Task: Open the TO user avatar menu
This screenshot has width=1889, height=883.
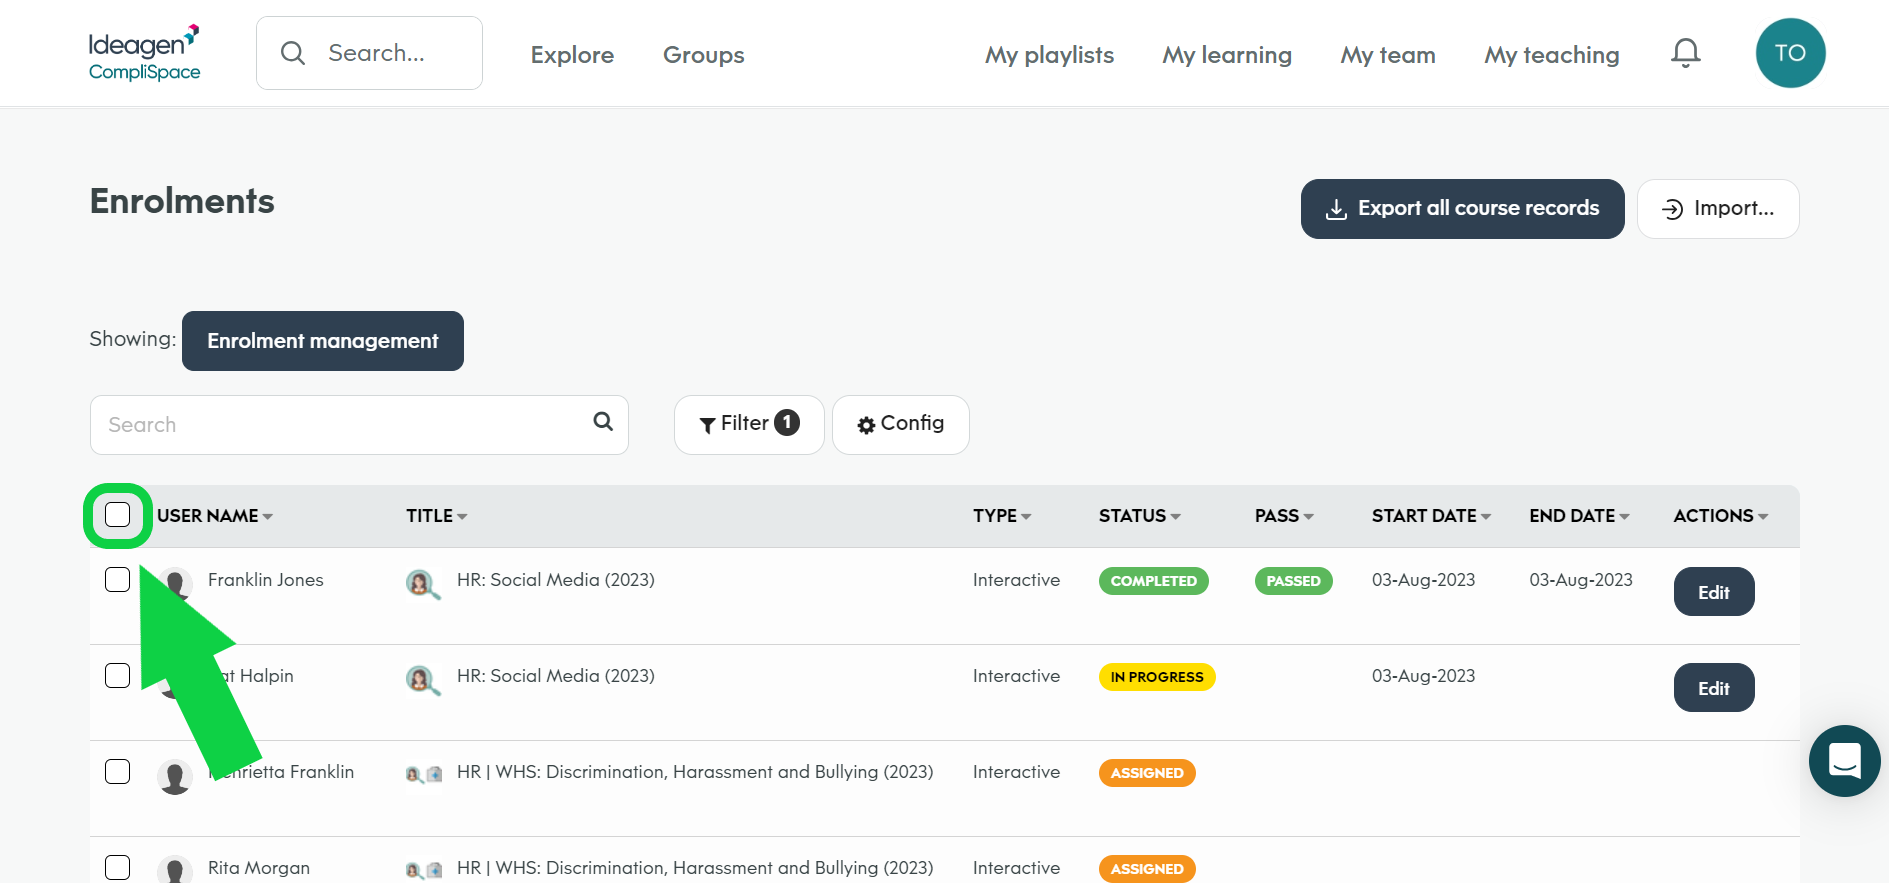Action: coord(1790,53)
